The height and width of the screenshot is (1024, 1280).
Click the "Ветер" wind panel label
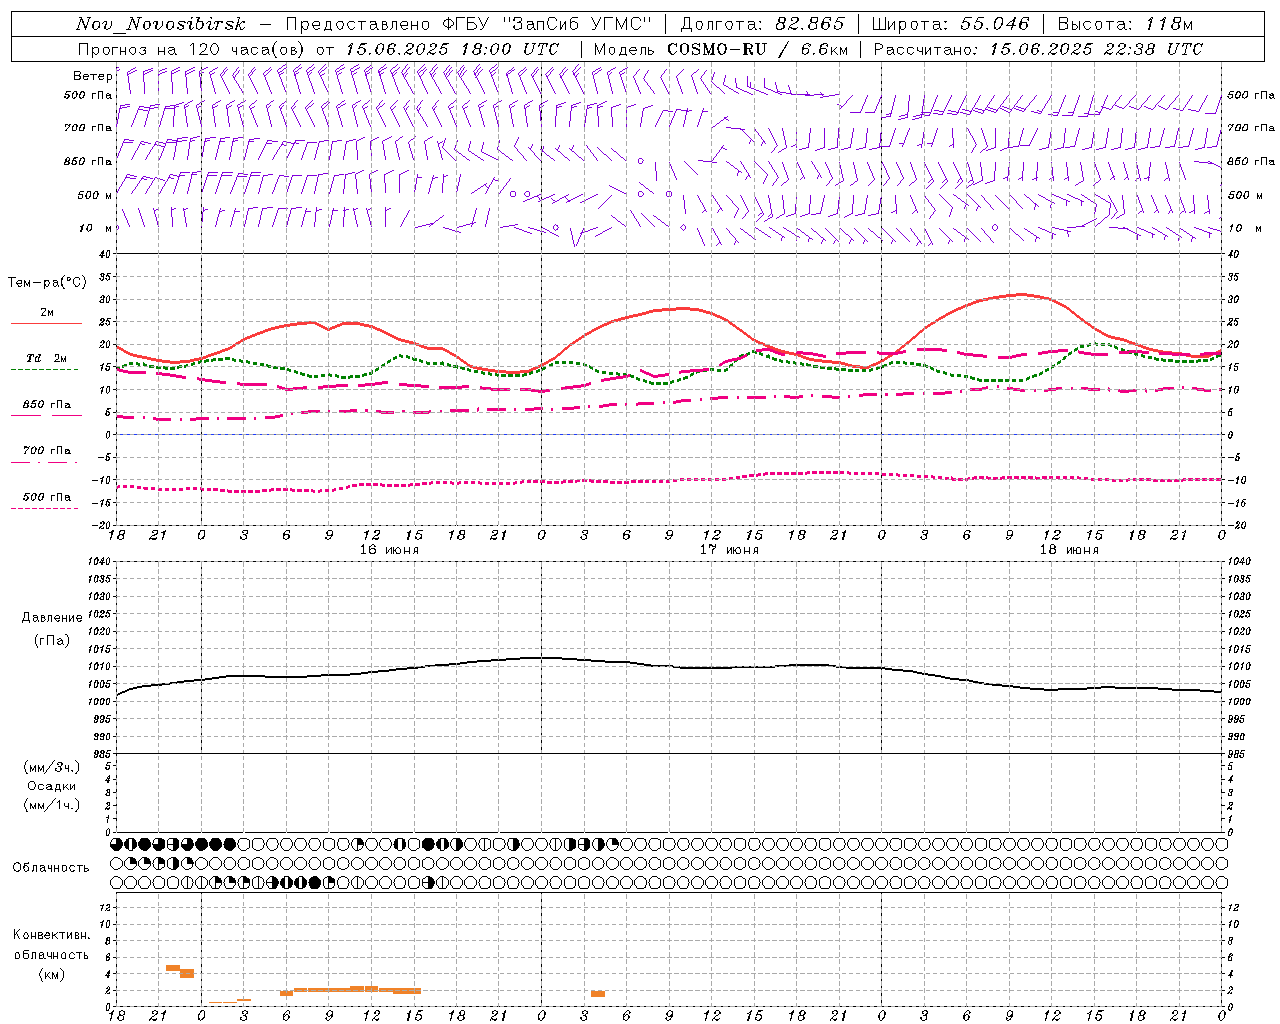[93, 76]
